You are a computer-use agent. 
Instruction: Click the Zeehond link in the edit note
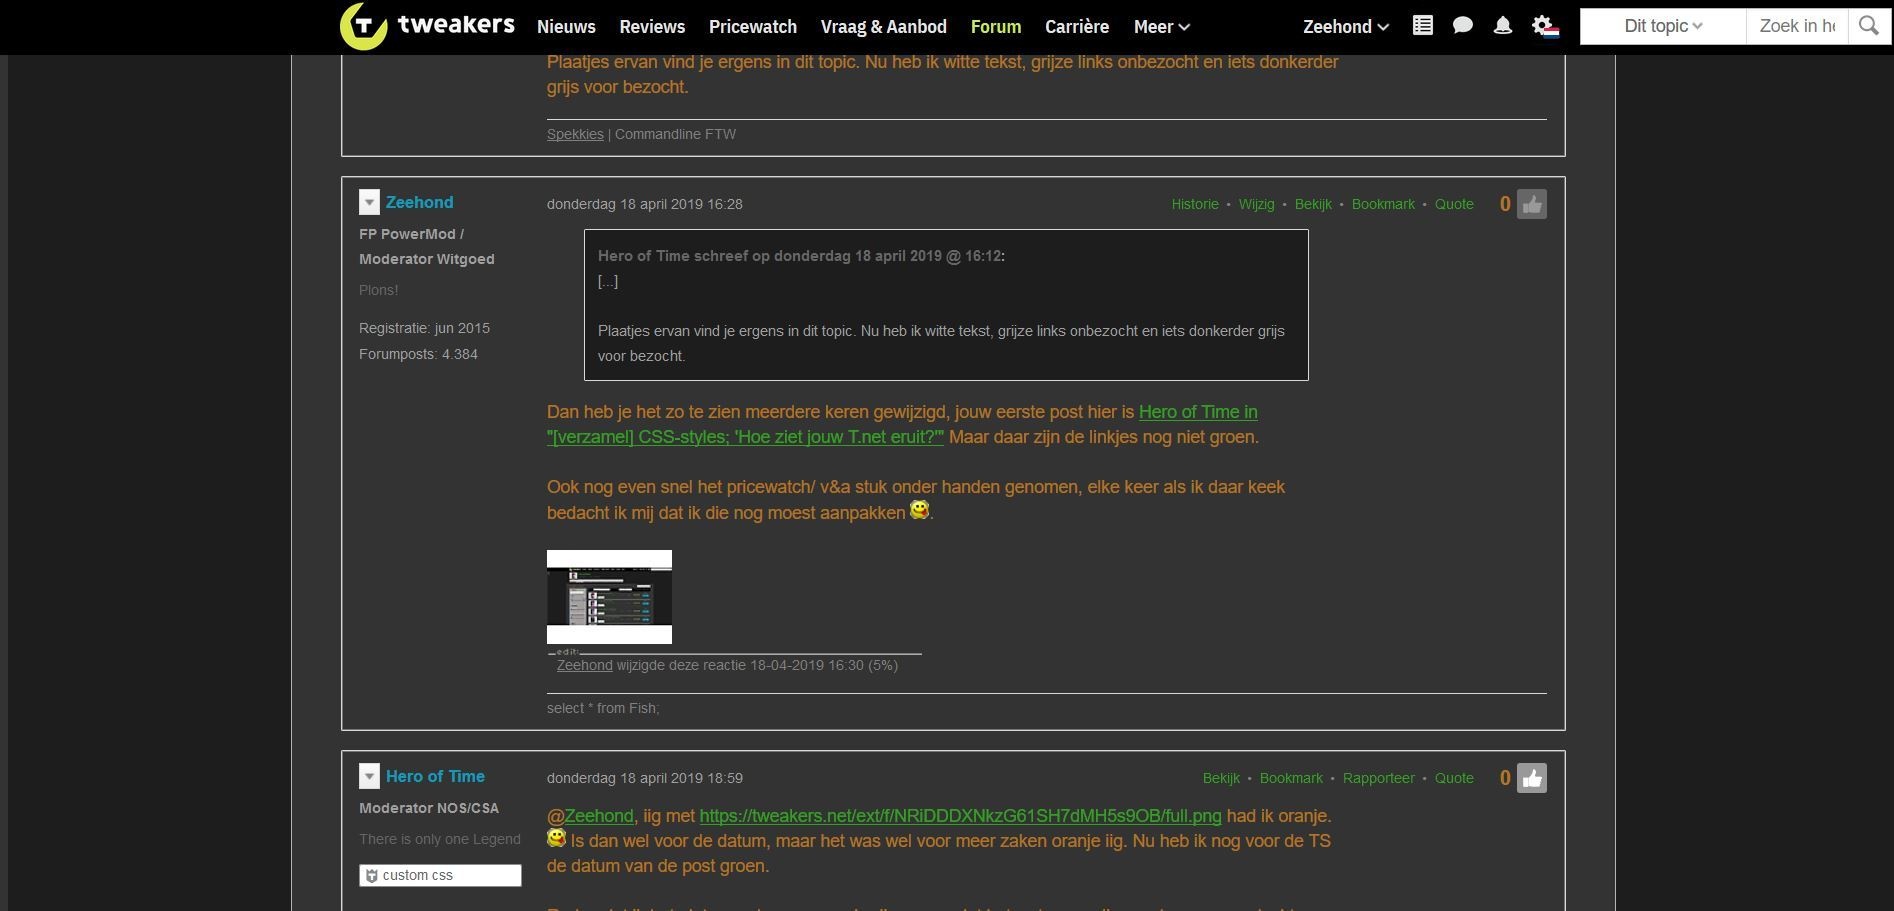584,665
